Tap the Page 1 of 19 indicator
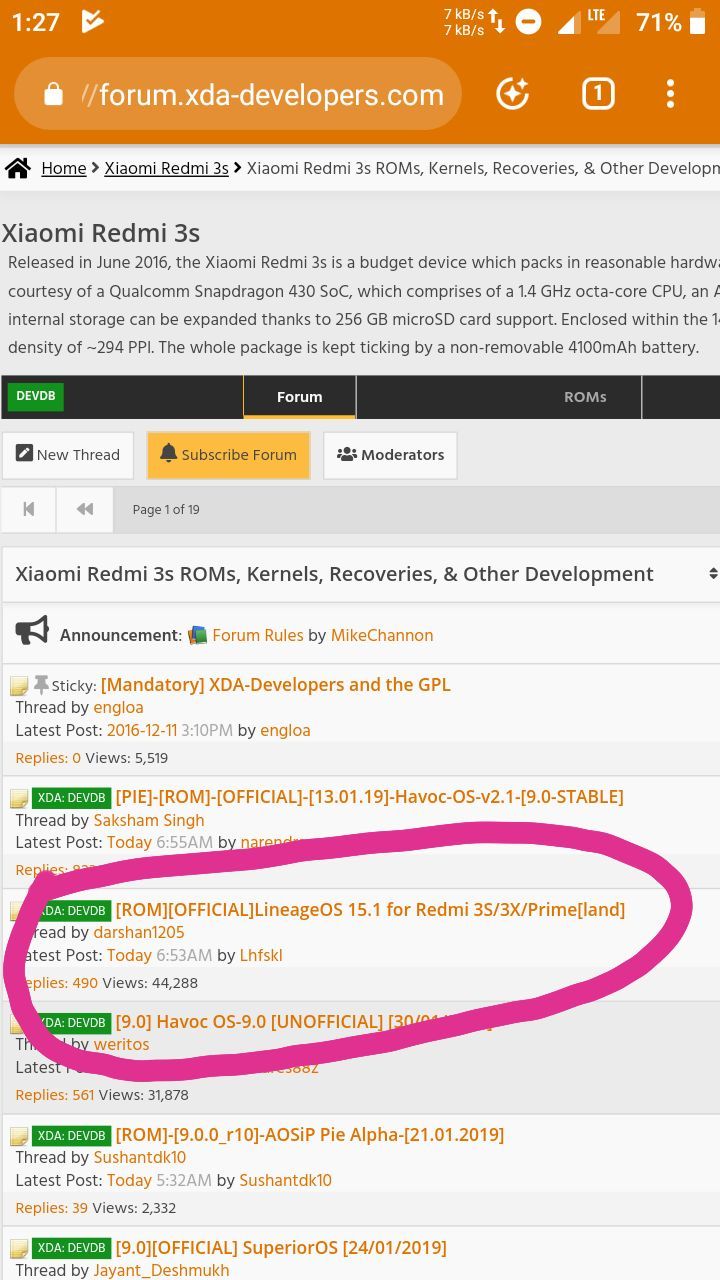This screenshot has height=1280, width=720. click(x=166, y=509)
